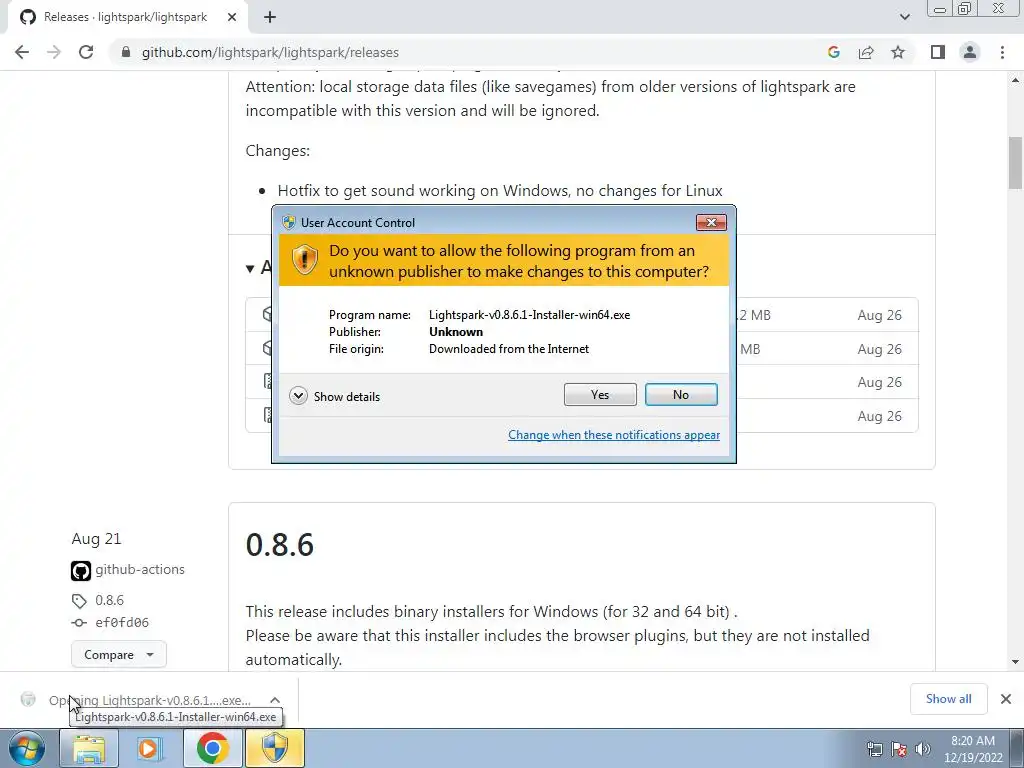
Task: Open the github-actions author link
Action: pos(140,569)
